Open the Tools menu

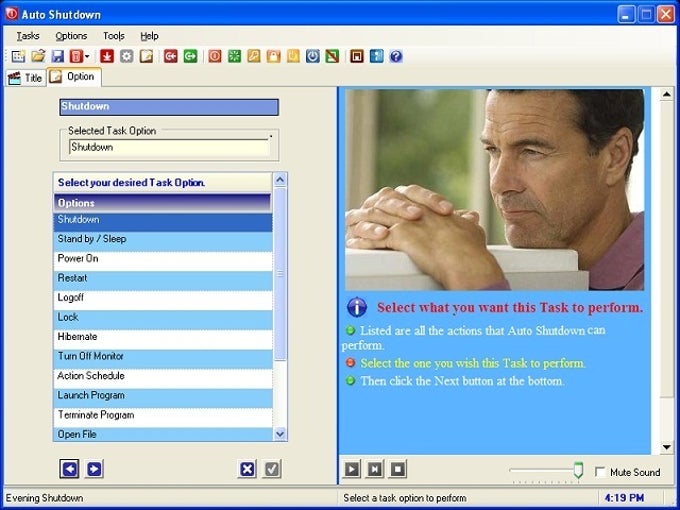114,36
